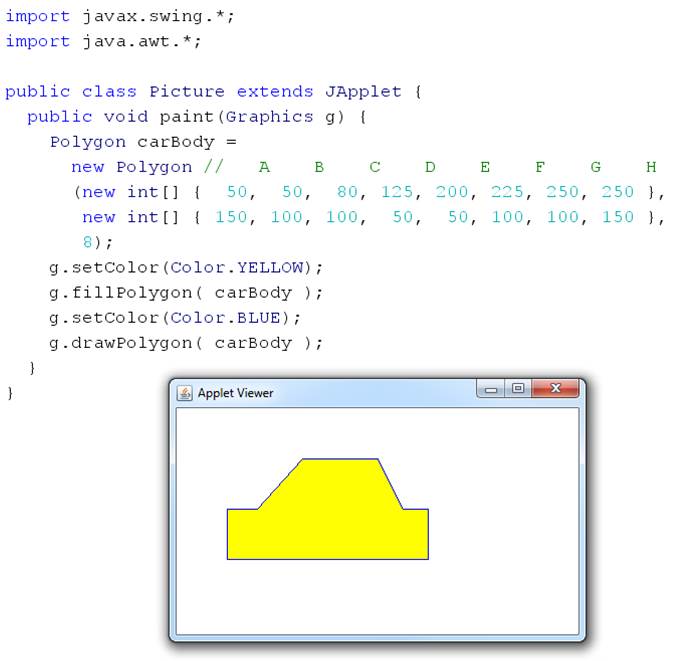The height and width of the screenshot is (661, 675).
Task: Click comment letter H
Action: click(651, 167)
